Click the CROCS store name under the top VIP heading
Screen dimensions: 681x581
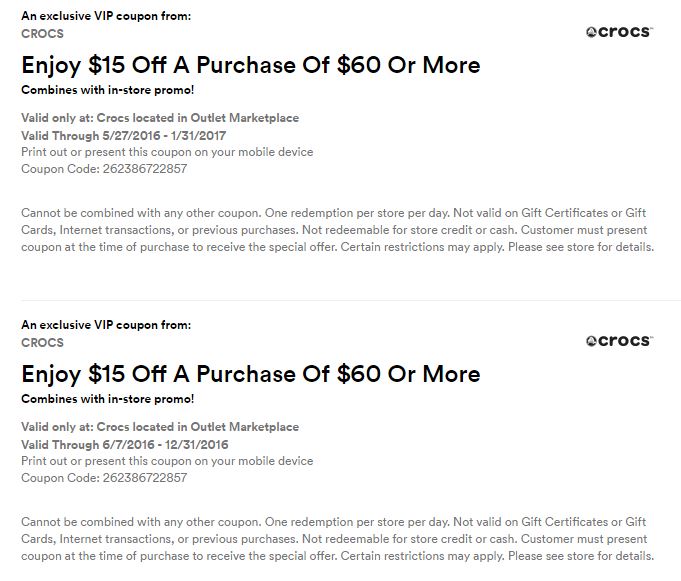pyautogui.click(x=42, y=34)
